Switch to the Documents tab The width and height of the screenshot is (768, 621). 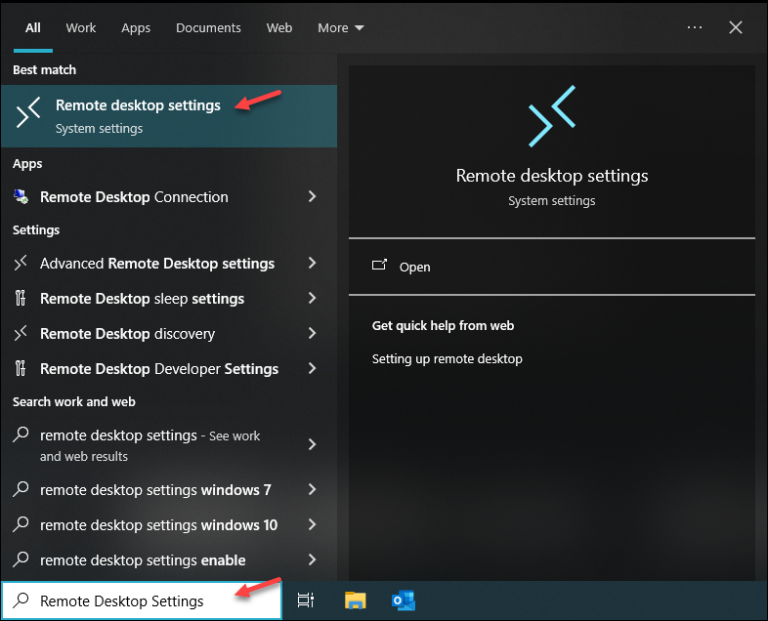pyautogui.click(x=208, y=28)
